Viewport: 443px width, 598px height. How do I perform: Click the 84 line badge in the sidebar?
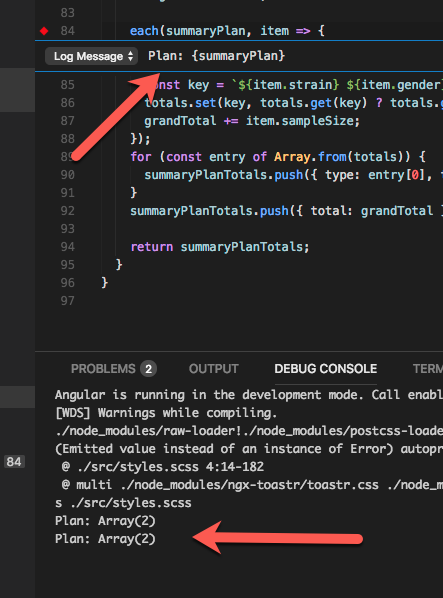click(14, 462)
